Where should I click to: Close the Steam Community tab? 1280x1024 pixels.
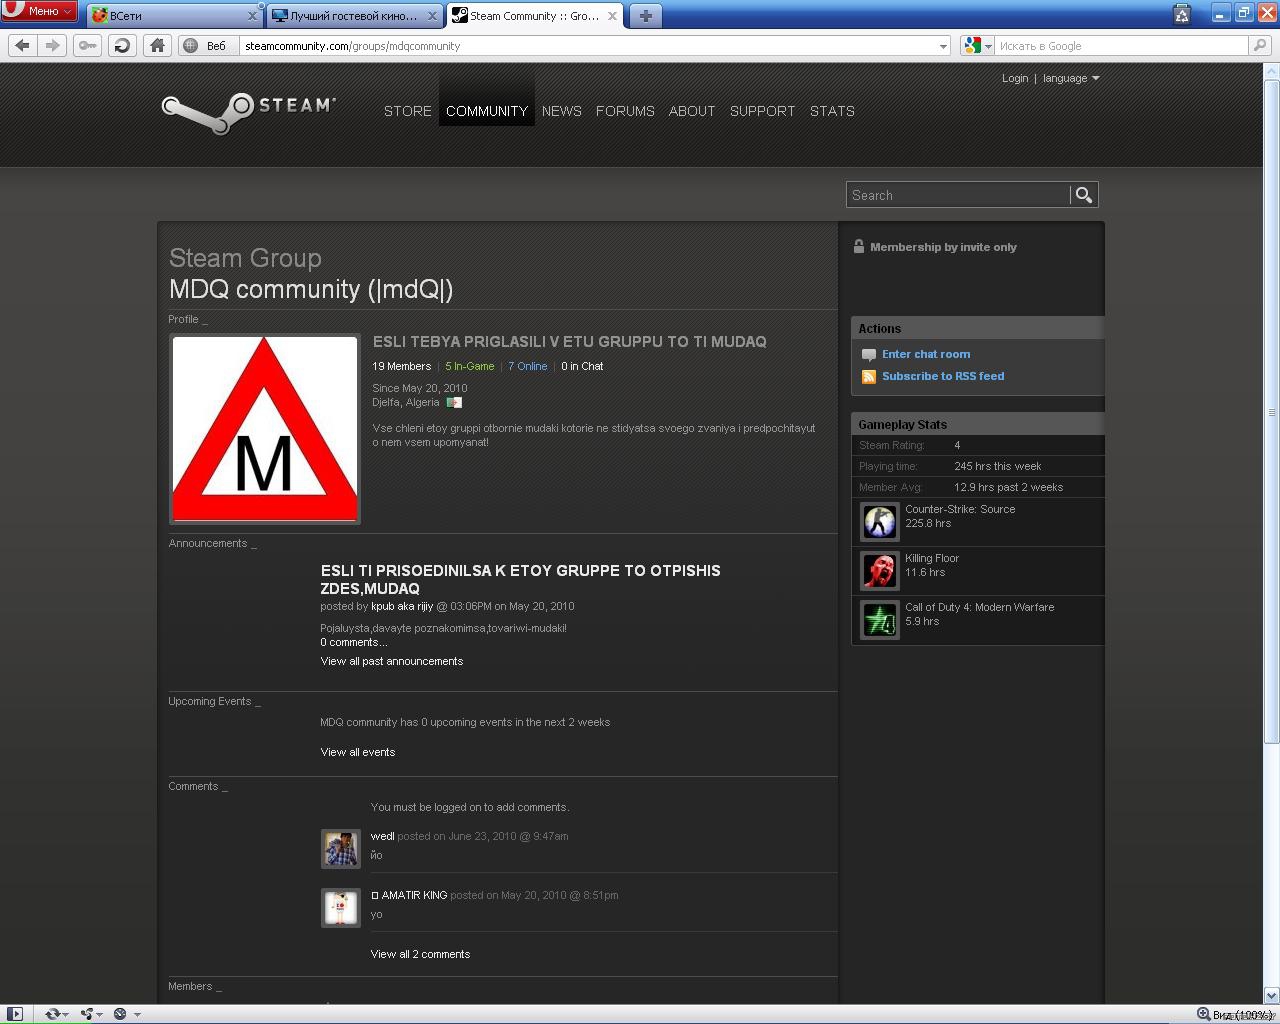click(613, 16)
